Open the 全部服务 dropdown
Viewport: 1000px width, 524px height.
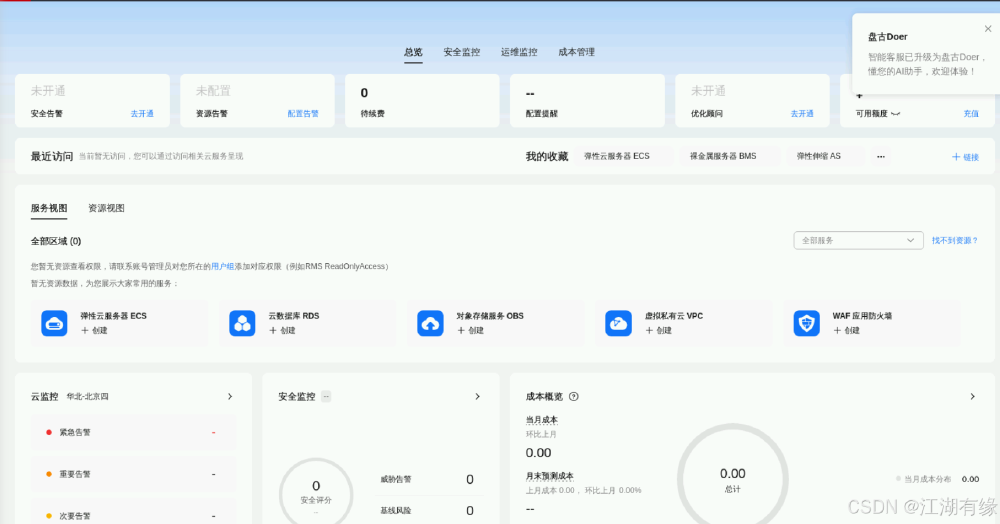858,240
